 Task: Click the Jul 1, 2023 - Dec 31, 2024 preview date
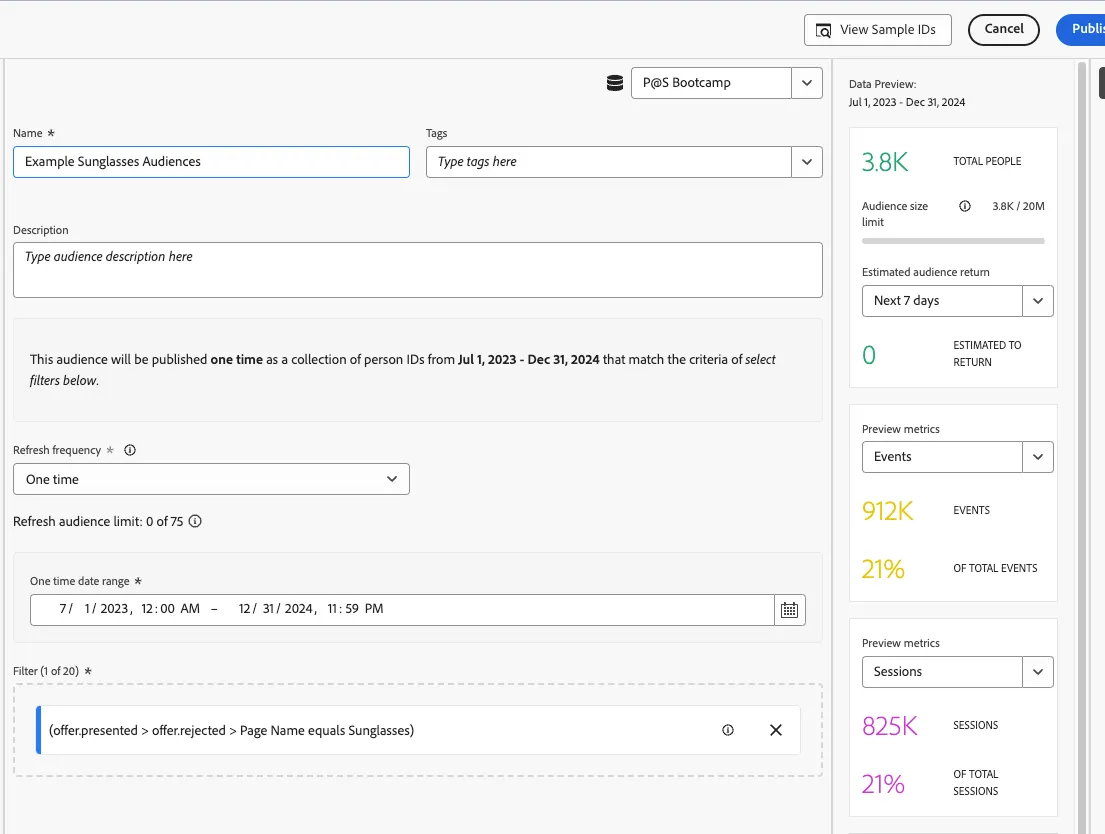click(907, 102)
